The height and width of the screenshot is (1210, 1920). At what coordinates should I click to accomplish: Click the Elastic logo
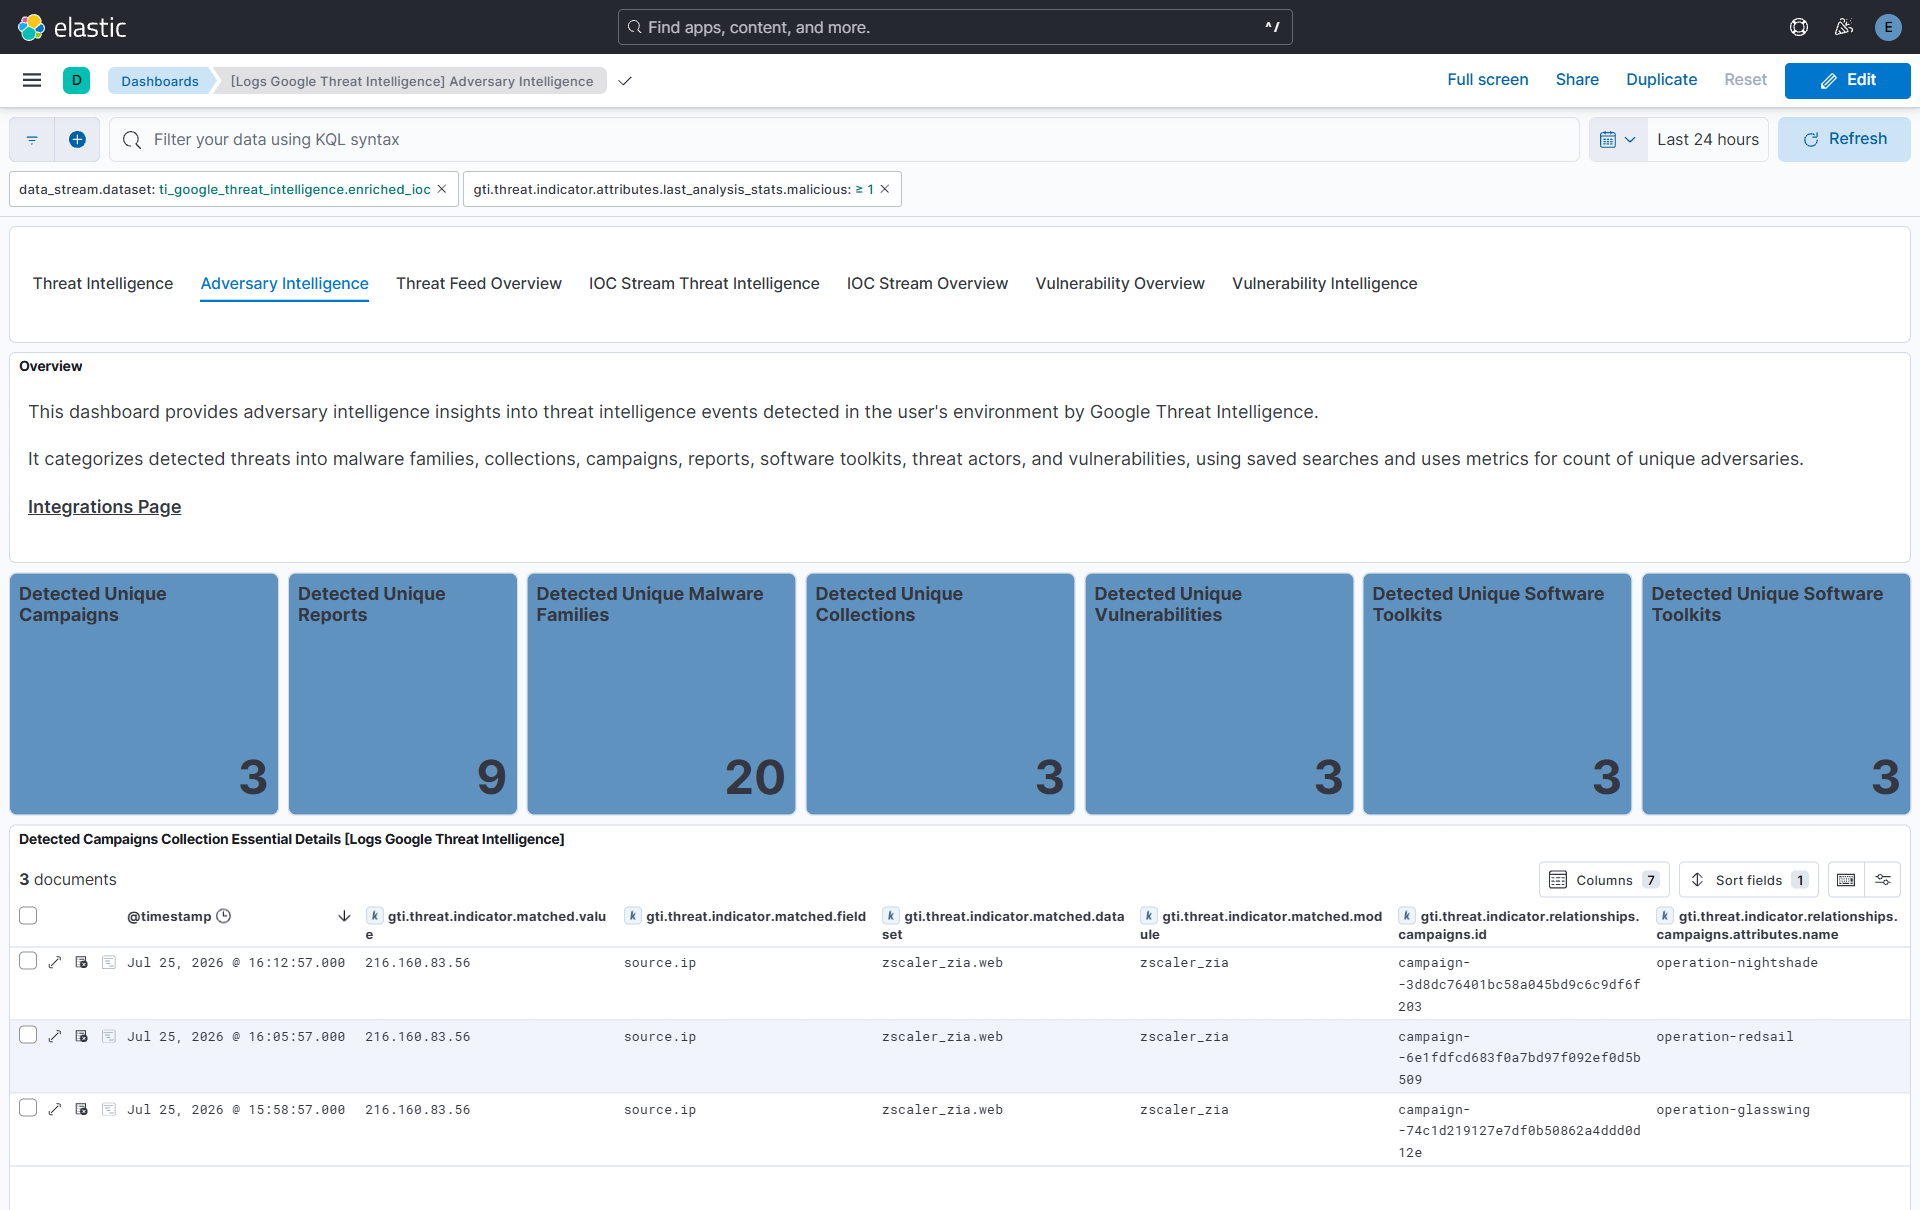pyautogui.click(x=72, y=27)
